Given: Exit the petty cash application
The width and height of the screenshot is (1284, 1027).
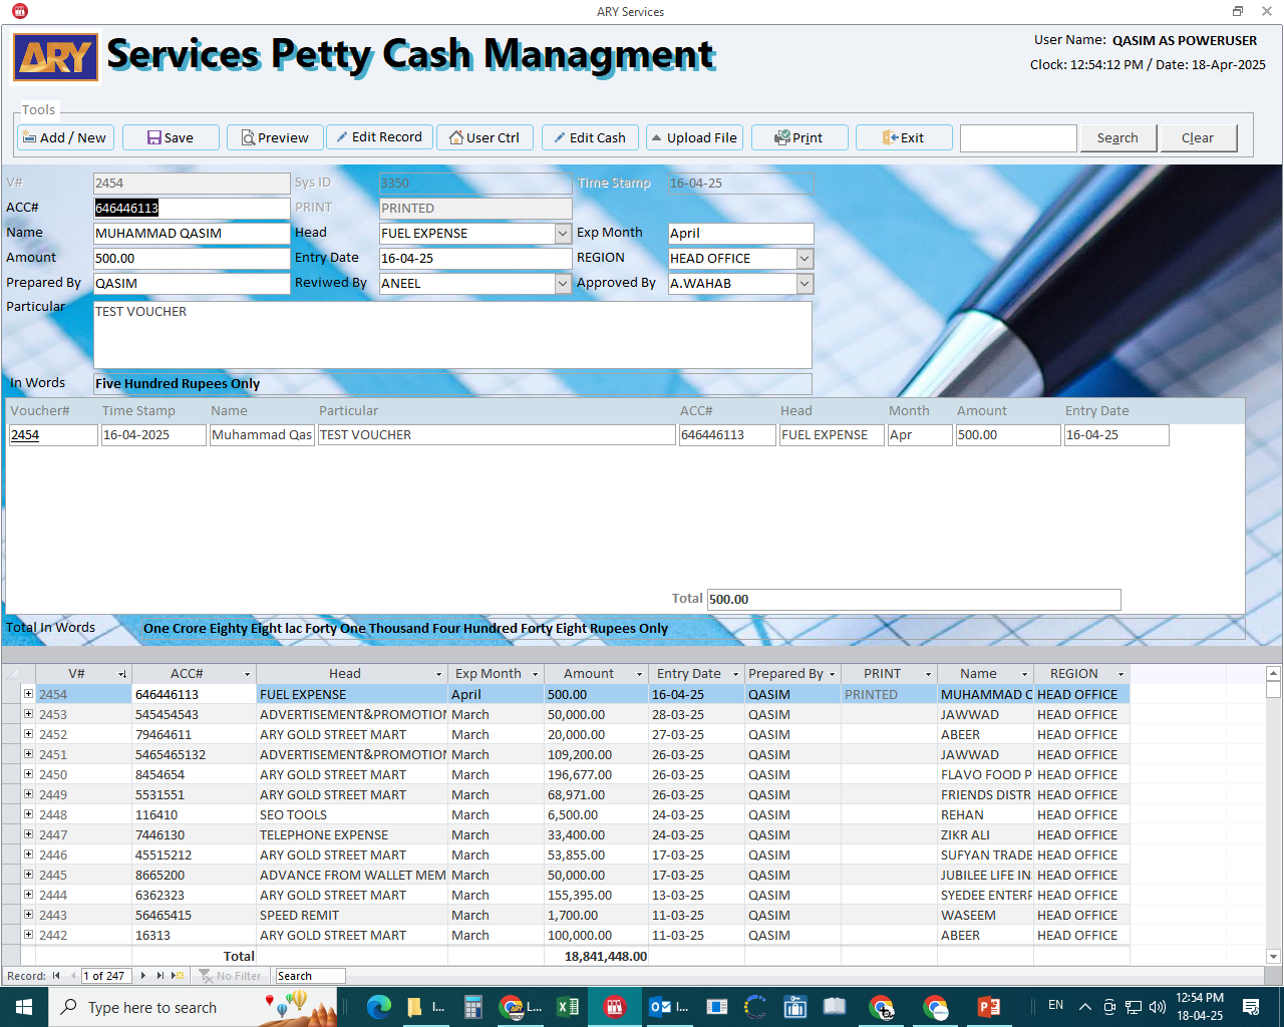Looking at the screenshot, I should point(904,138).
